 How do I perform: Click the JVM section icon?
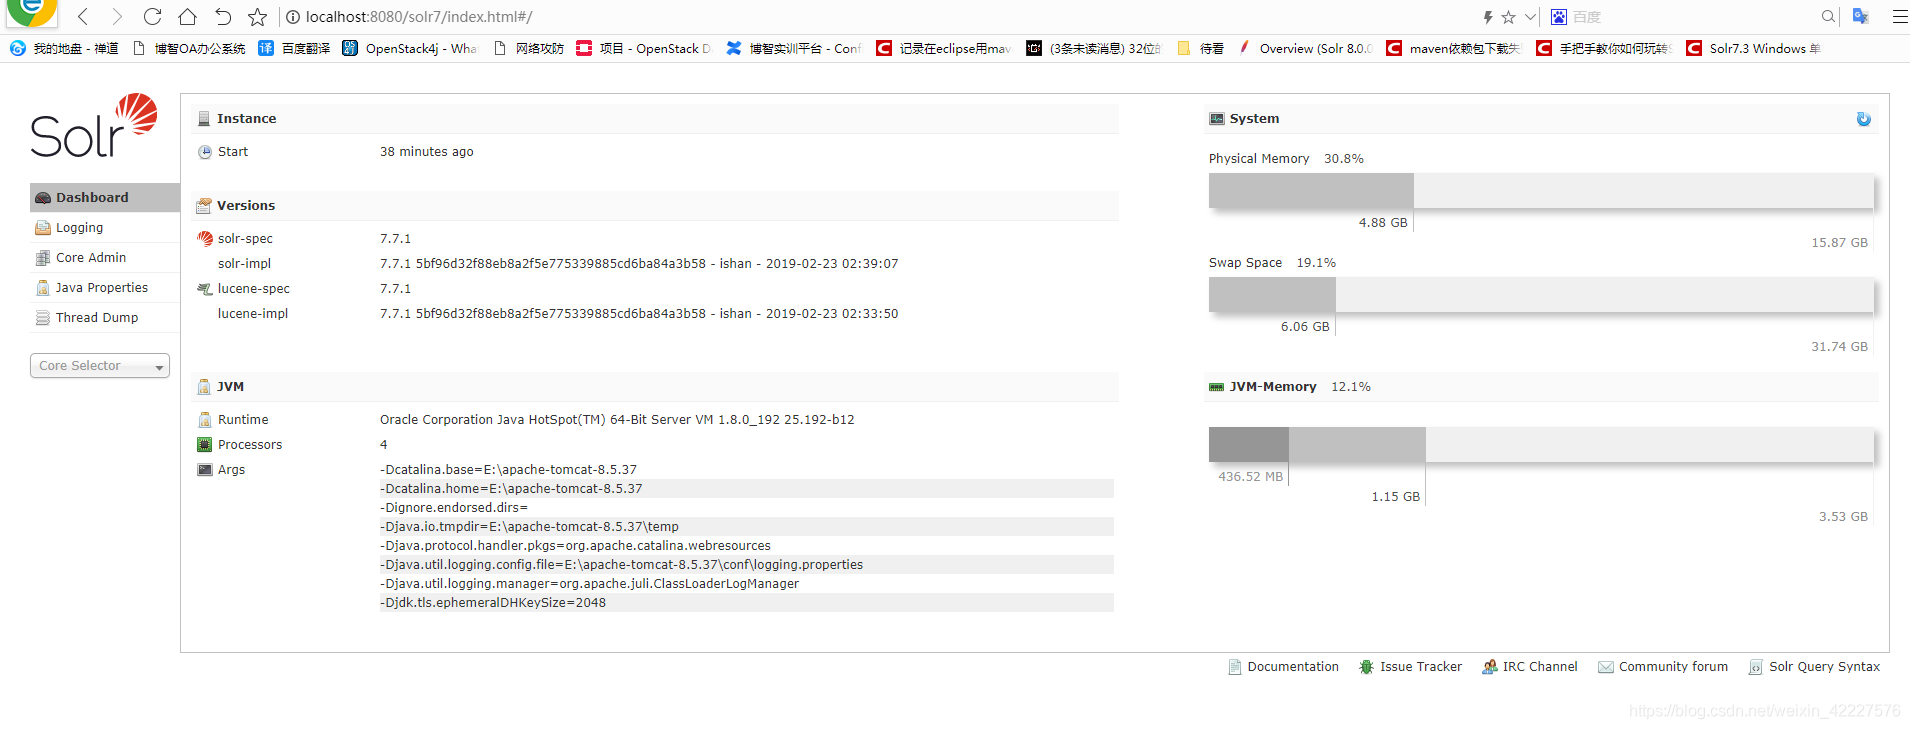click(204, 387)
